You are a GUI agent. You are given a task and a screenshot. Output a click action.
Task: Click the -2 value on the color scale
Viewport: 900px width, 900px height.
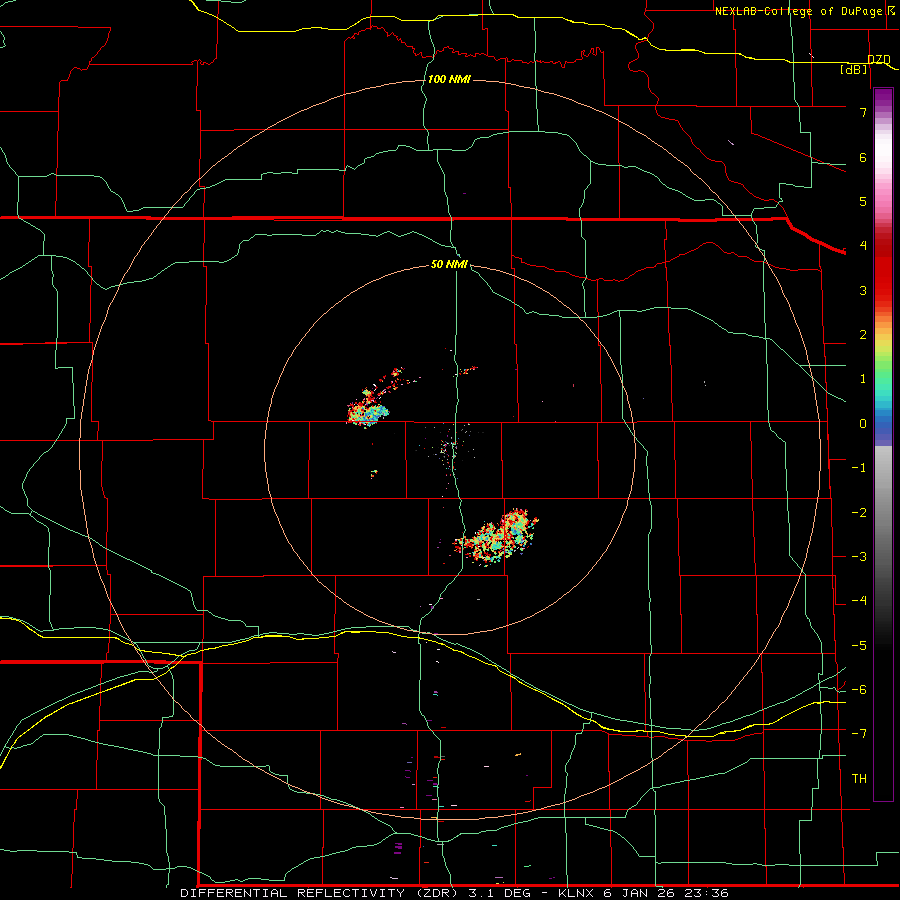(859, 513)
